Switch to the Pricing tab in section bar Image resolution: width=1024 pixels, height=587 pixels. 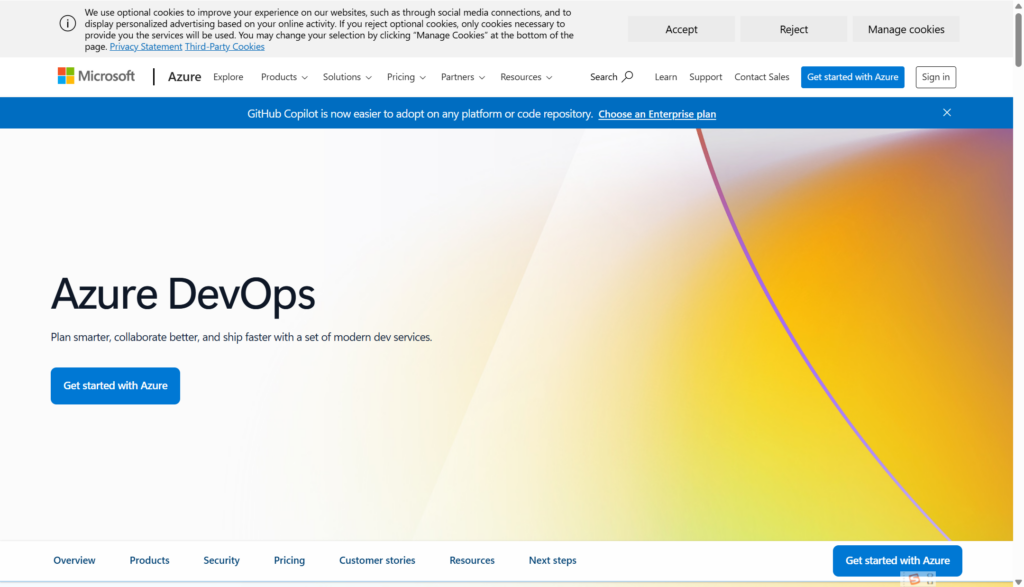[x=289, y=560]
